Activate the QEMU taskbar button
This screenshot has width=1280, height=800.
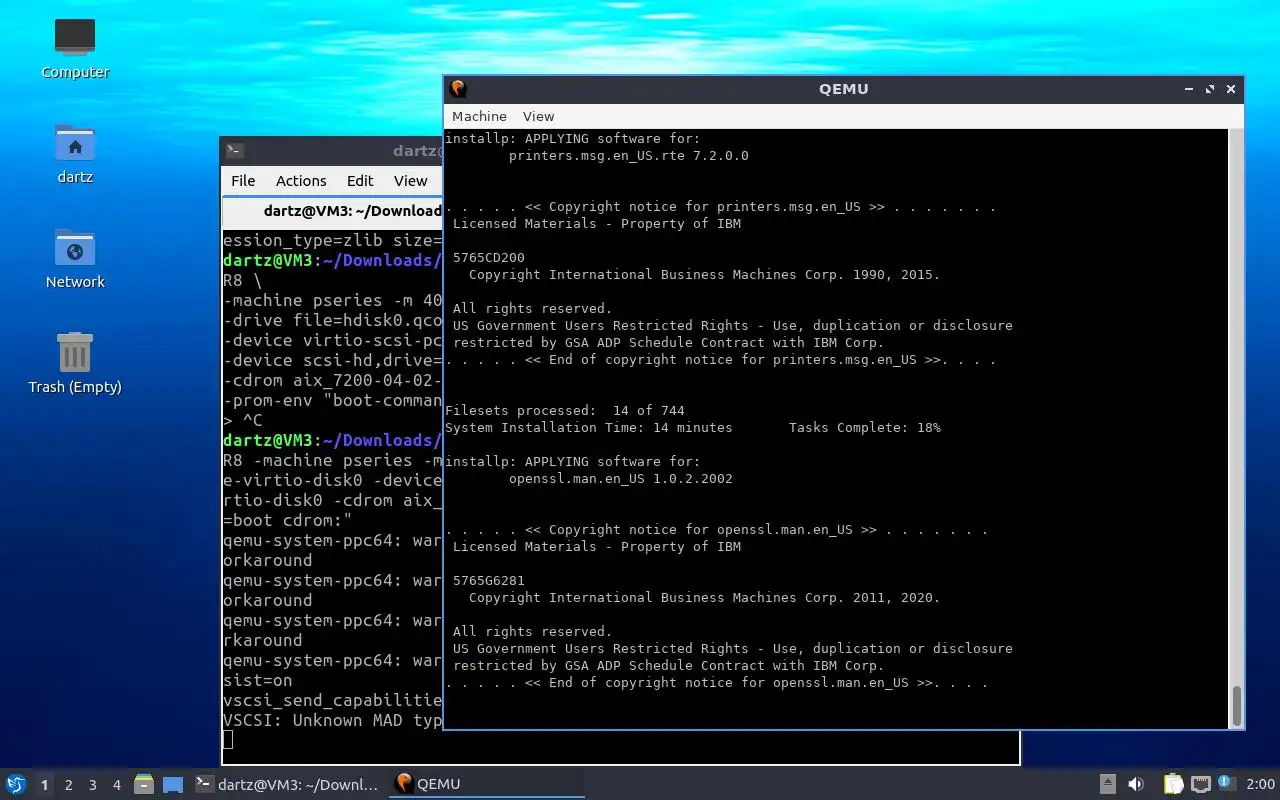pos(487,784)
